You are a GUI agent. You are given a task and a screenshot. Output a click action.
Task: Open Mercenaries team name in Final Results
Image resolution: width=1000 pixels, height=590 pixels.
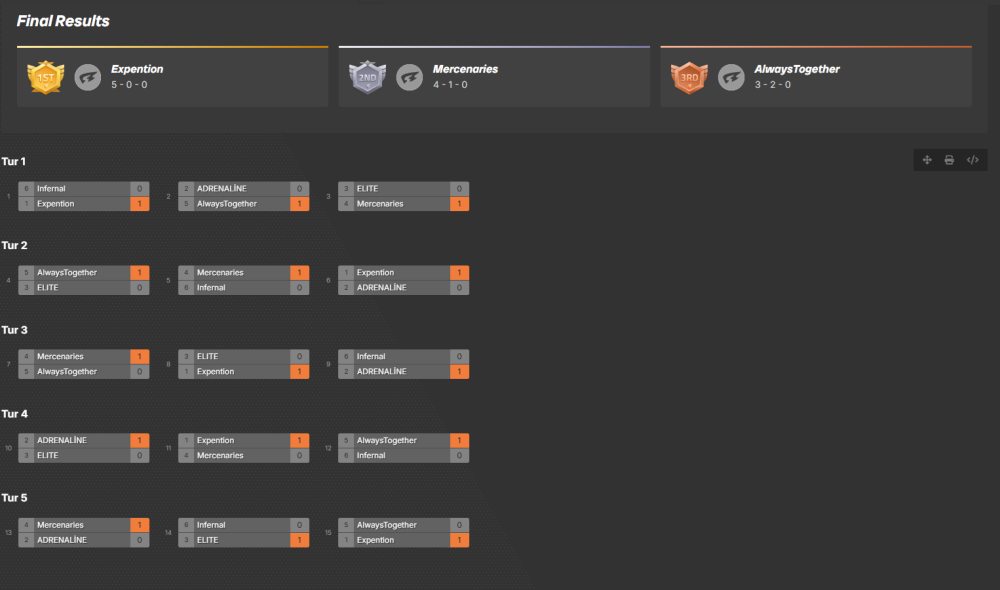pos(465,69)
